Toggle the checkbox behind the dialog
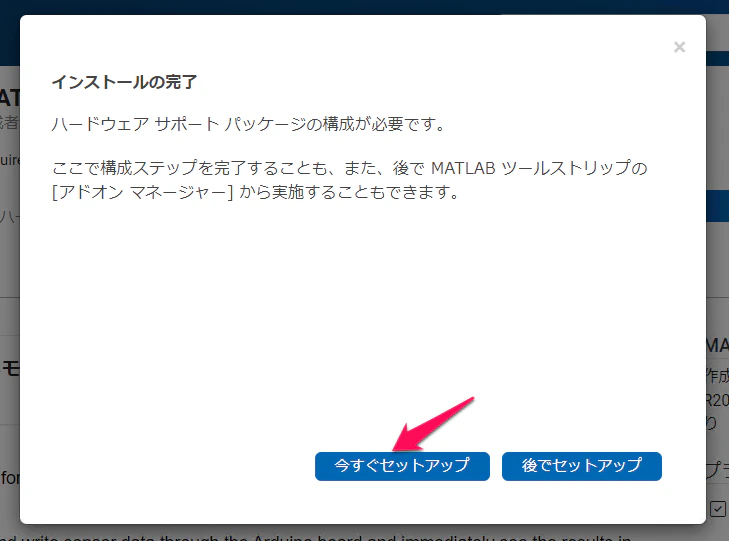This screenshot has width=729, height=541. 718,508
